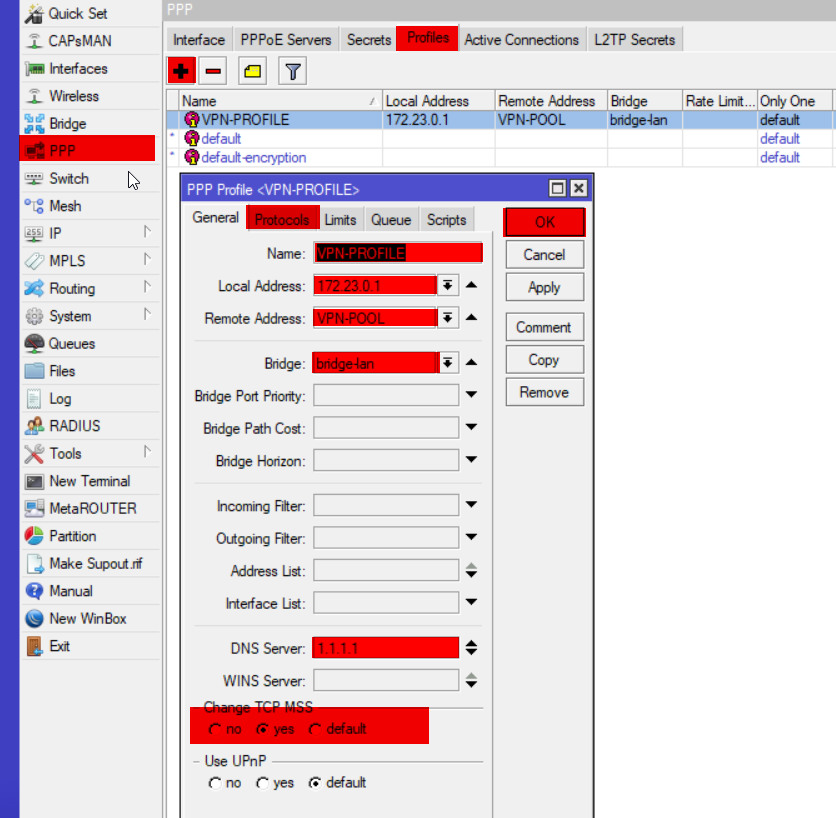Viewport: 836px width, 818px height.
Task: Click the minus remove profile icon
Action: [x=213, y=71]
